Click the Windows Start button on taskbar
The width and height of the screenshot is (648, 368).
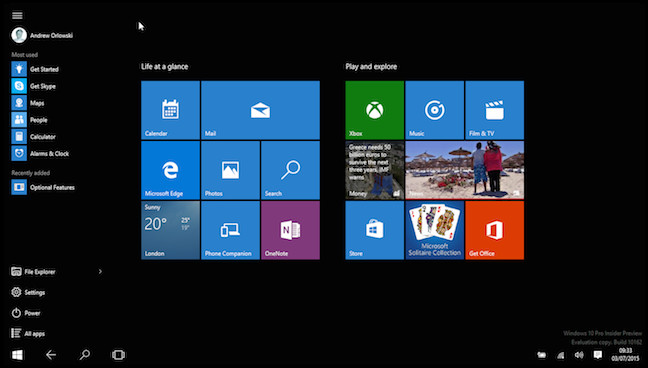(x=17, y=355)
